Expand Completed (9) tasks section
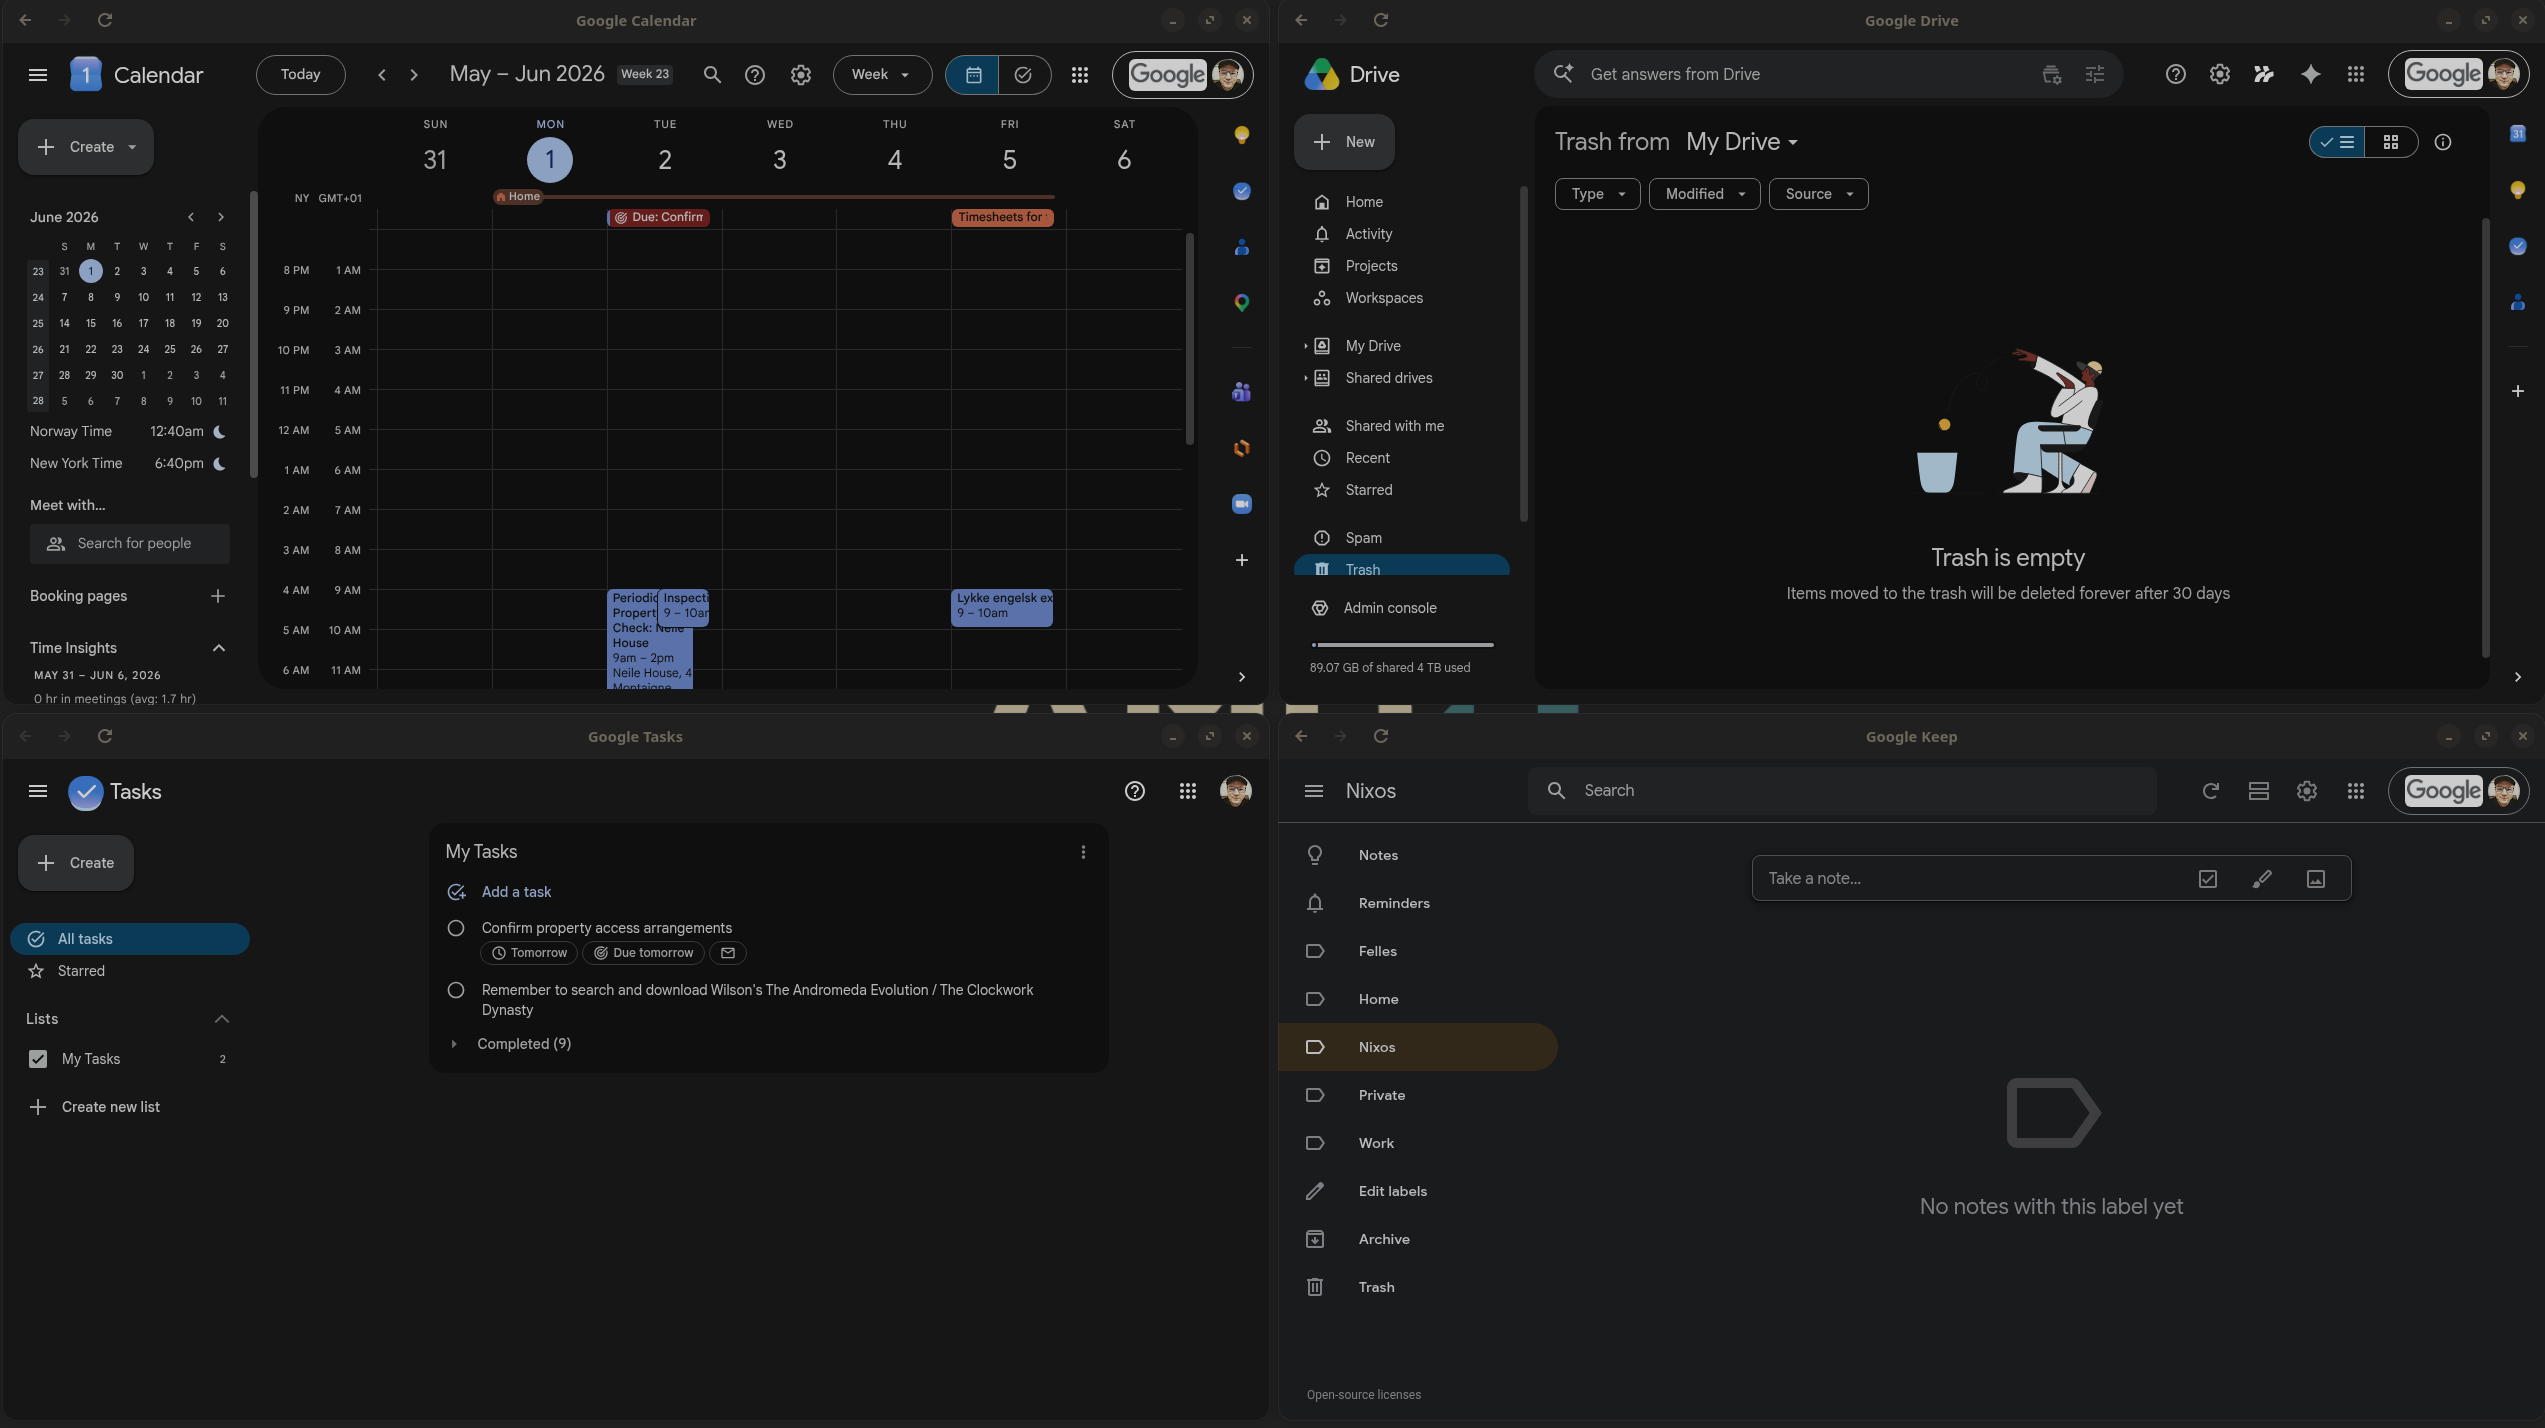Image resolution: width=2545 pixels, height=1428 pixels. tap(454, 1044)
